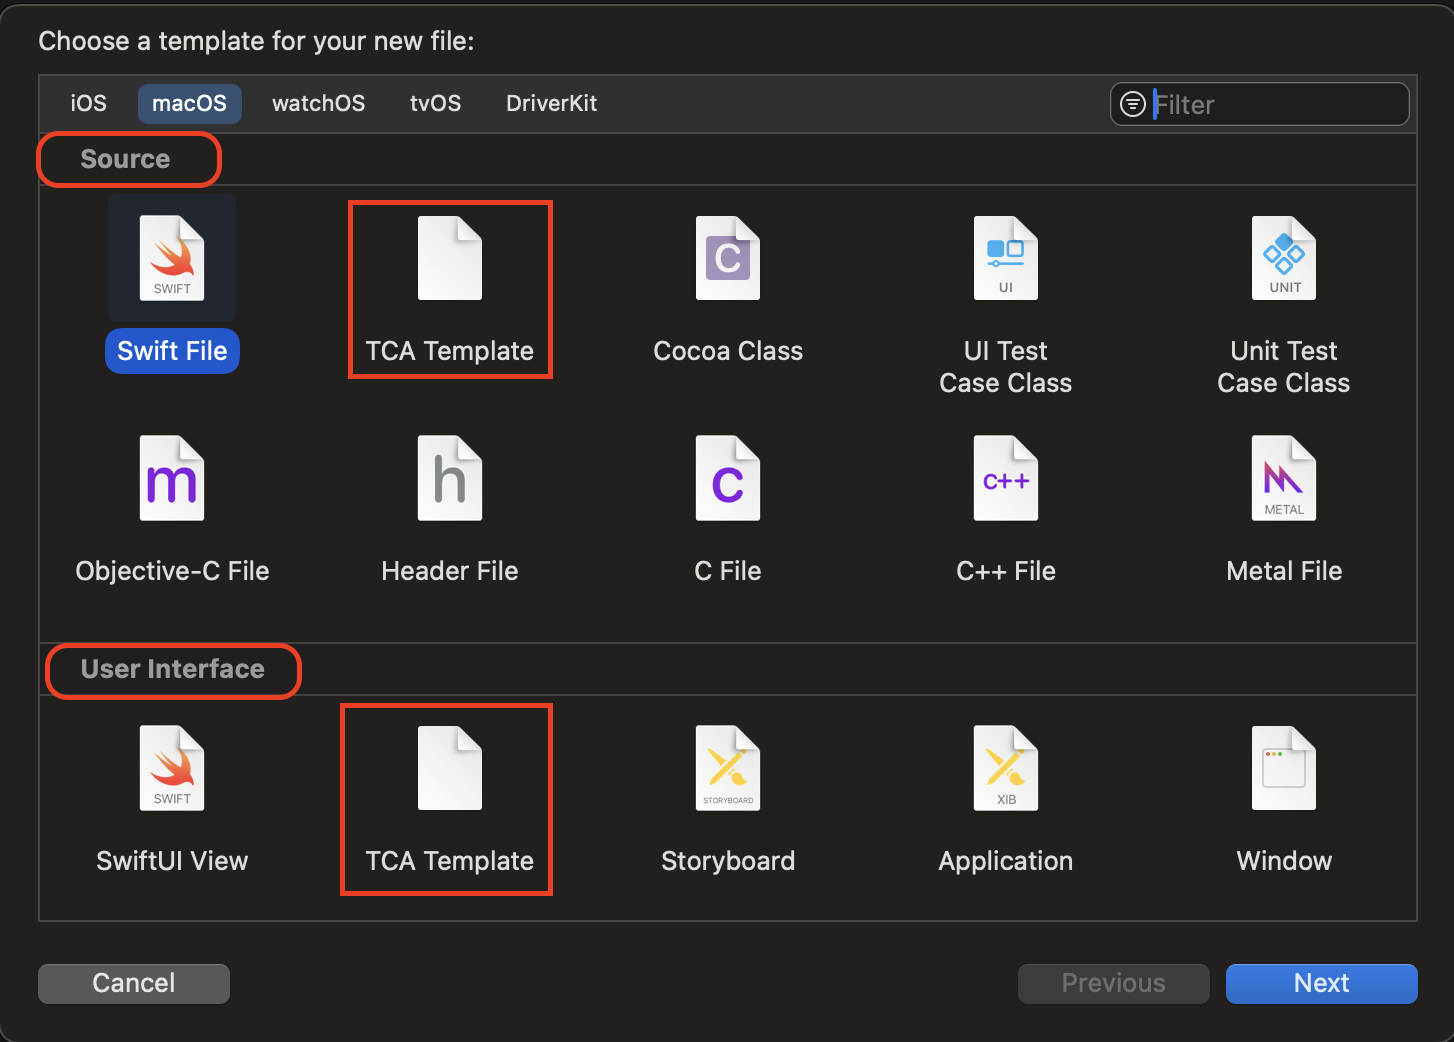Viewport: 1454px width, 1042px height.
Task: Click the "Unit Test Case Class" label
Action: (1284, 367)
